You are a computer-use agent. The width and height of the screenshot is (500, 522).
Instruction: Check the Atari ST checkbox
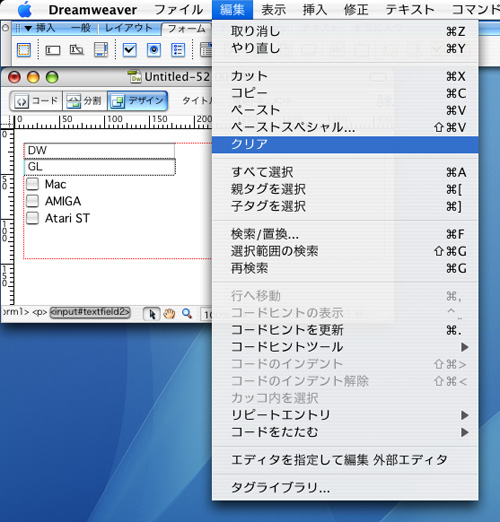(33, 218)
